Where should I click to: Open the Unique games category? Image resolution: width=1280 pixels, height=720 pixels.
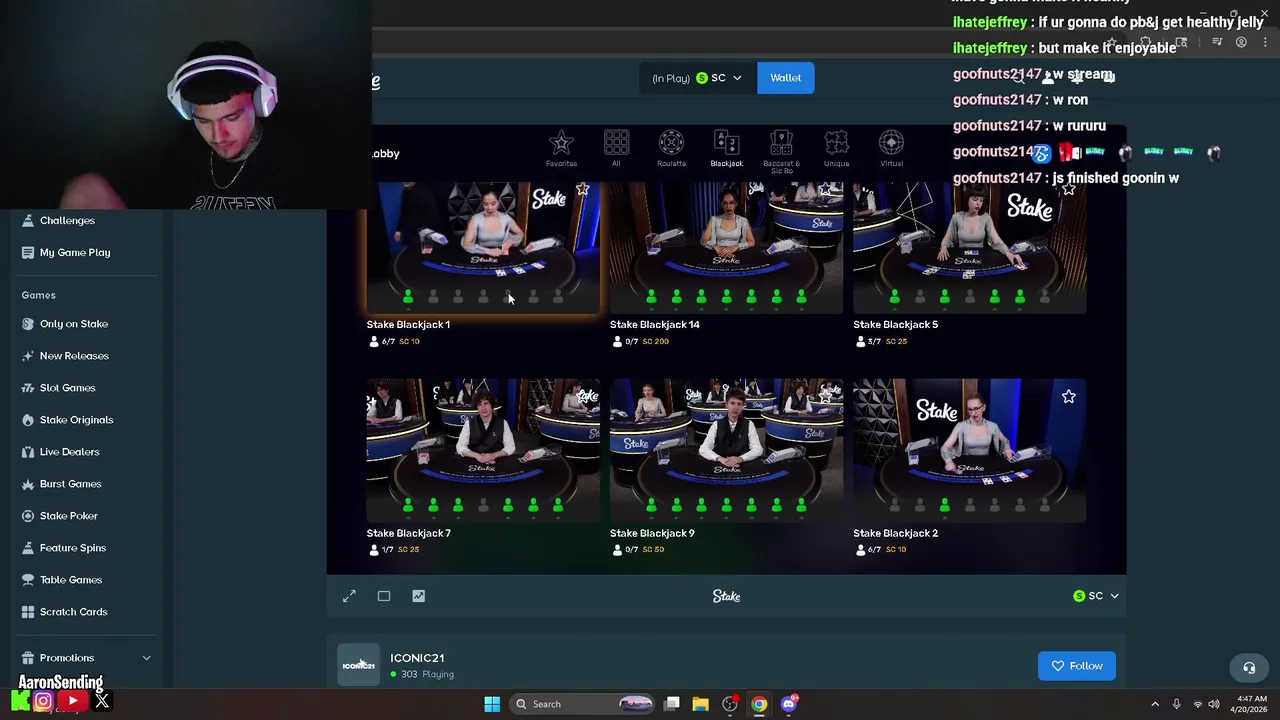(836, 148)
